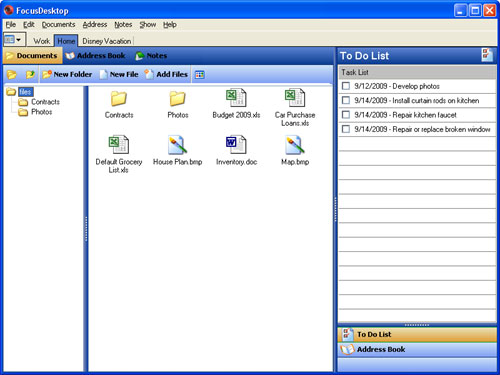Open the Notes menu
Viewport: 500px width, 375px height.
(123, 25)
